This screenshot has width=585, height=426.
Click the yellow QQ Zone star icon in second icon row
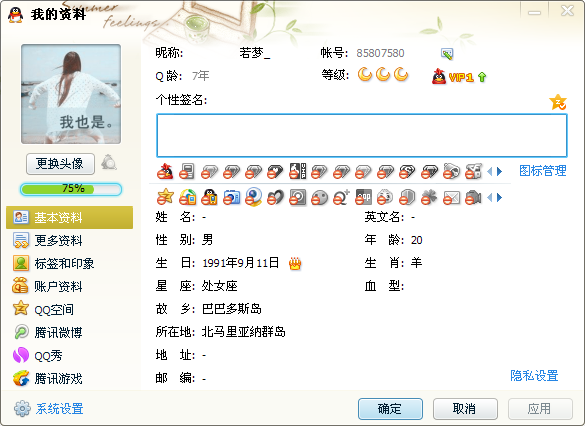tap(165, 197)
